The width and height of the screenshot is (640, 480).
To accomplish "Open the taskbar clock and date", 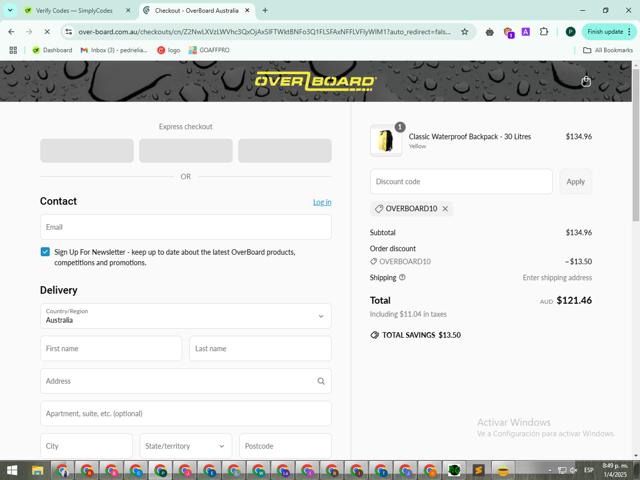I will point(614,470).
